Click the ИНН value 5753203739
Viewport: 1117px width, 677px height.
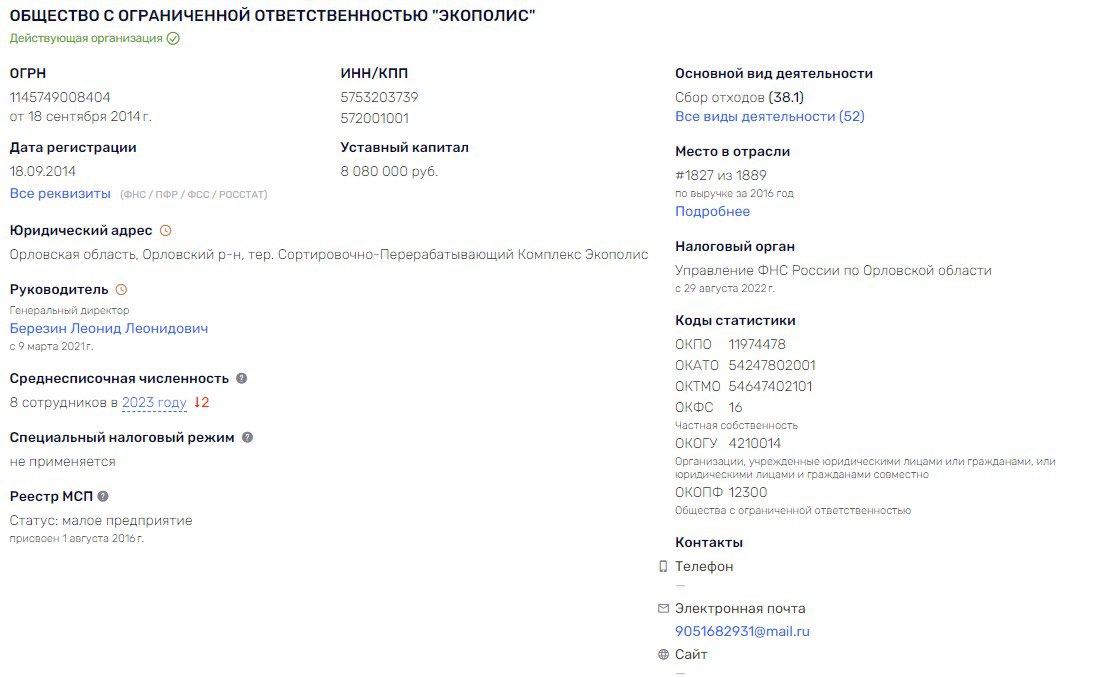(379, 97)
